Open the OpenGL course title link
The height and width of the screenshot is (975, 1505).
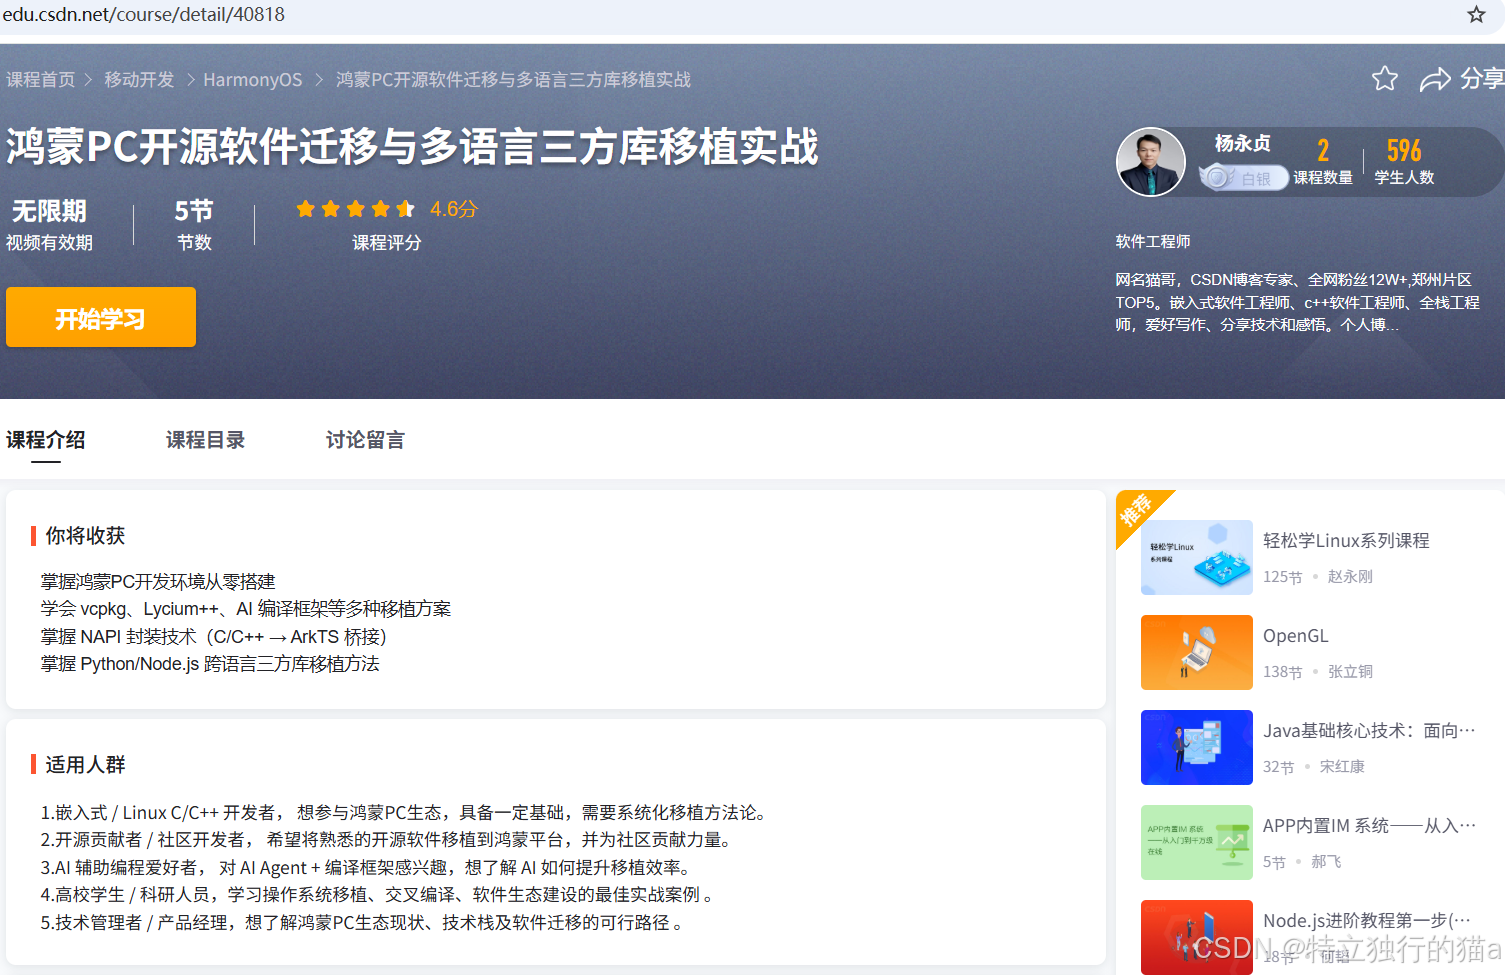pyautogui.click(x=1296, y=636)
